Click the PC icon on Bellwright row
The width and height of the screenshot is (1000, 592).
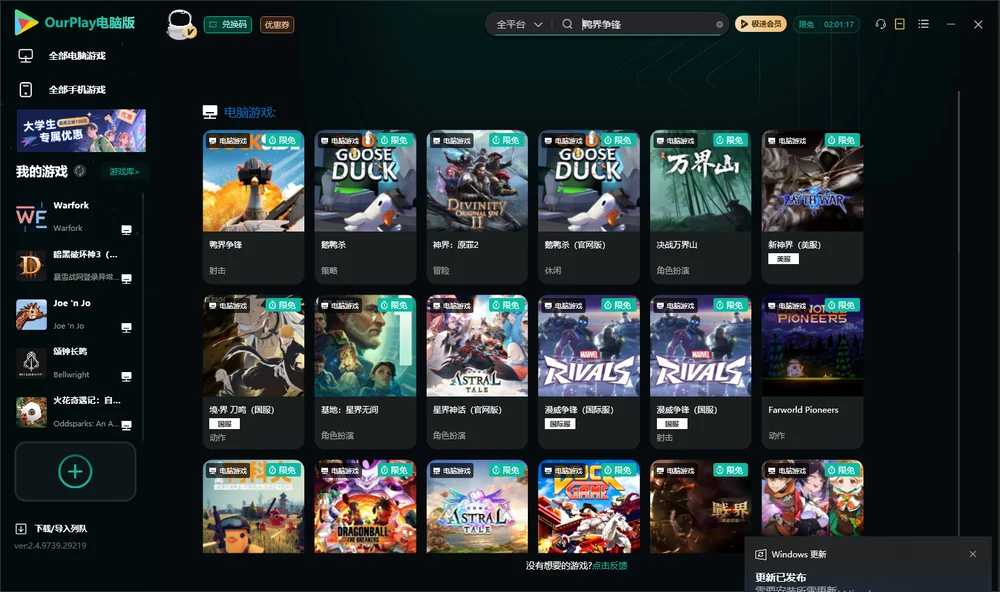pyautogui.click(x=126, y=376)
